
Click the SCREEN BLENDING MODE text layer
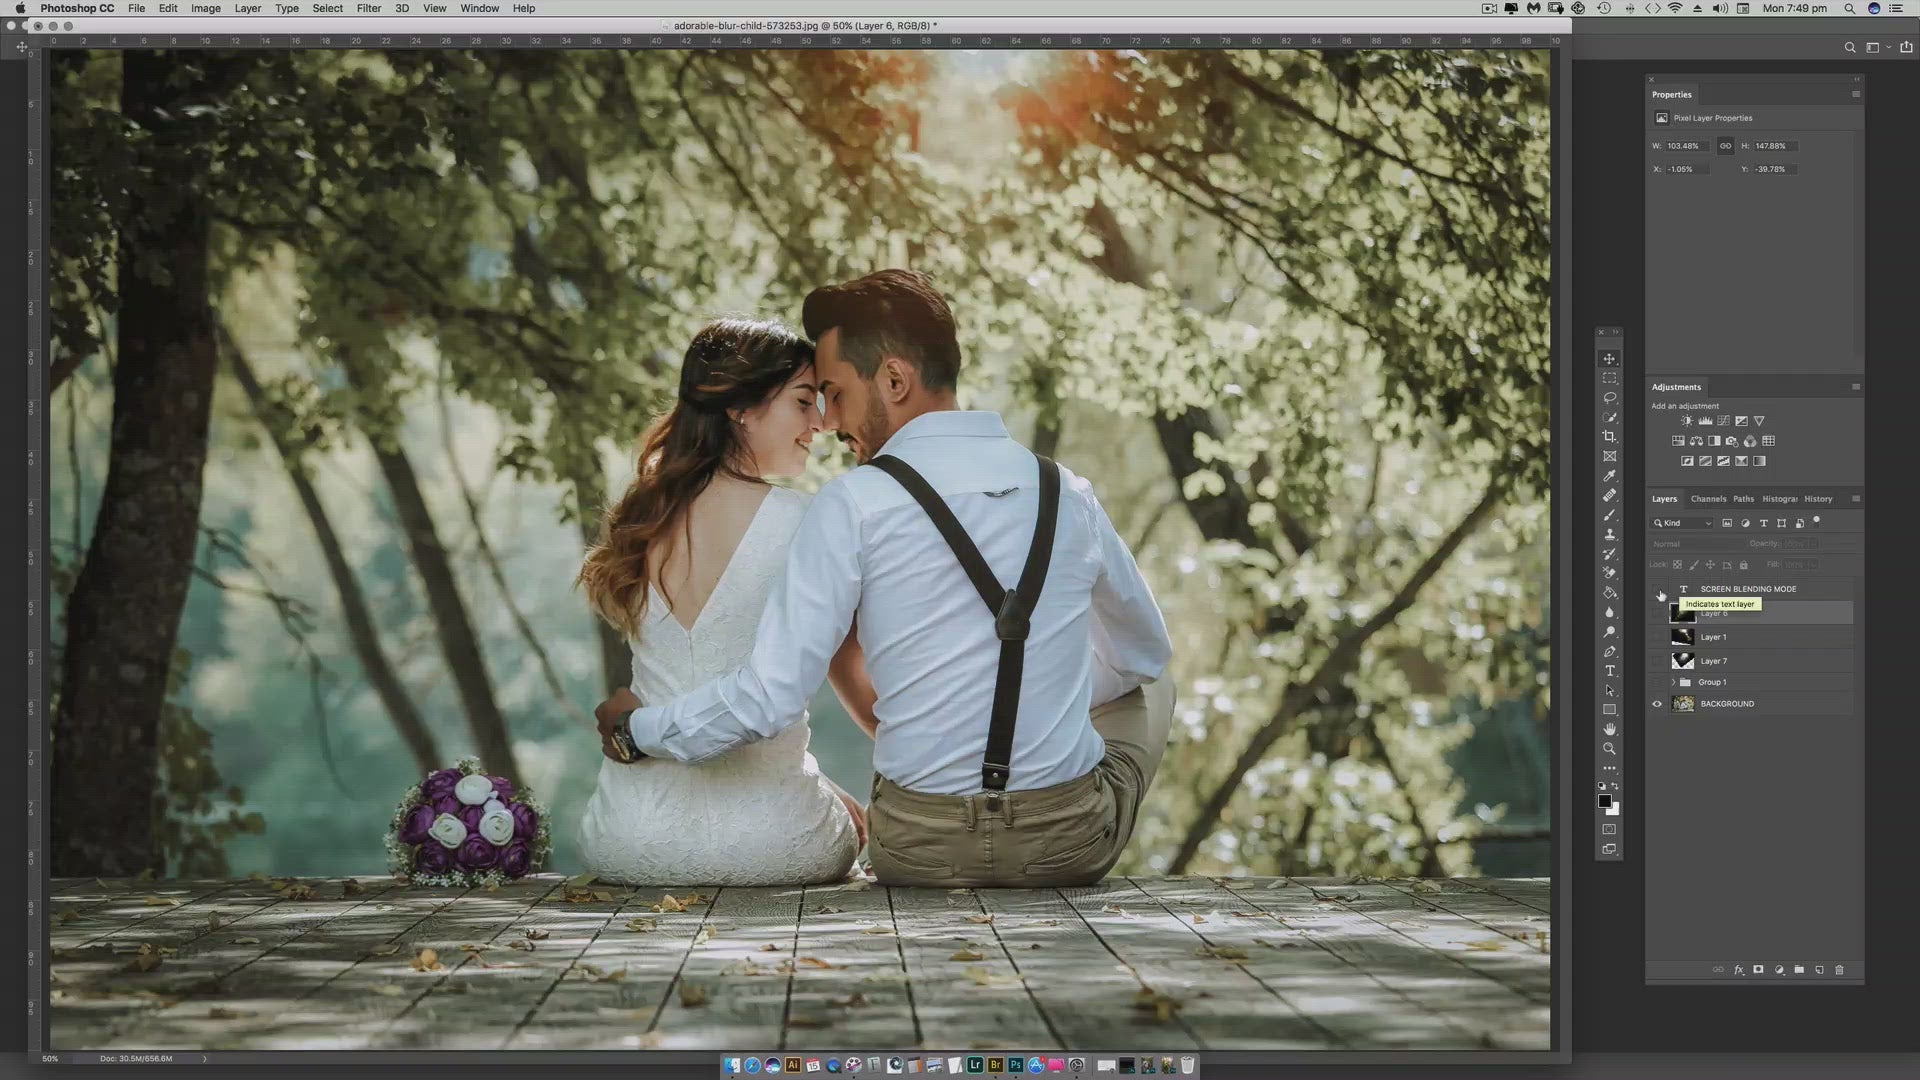(x=1748, y=589)
